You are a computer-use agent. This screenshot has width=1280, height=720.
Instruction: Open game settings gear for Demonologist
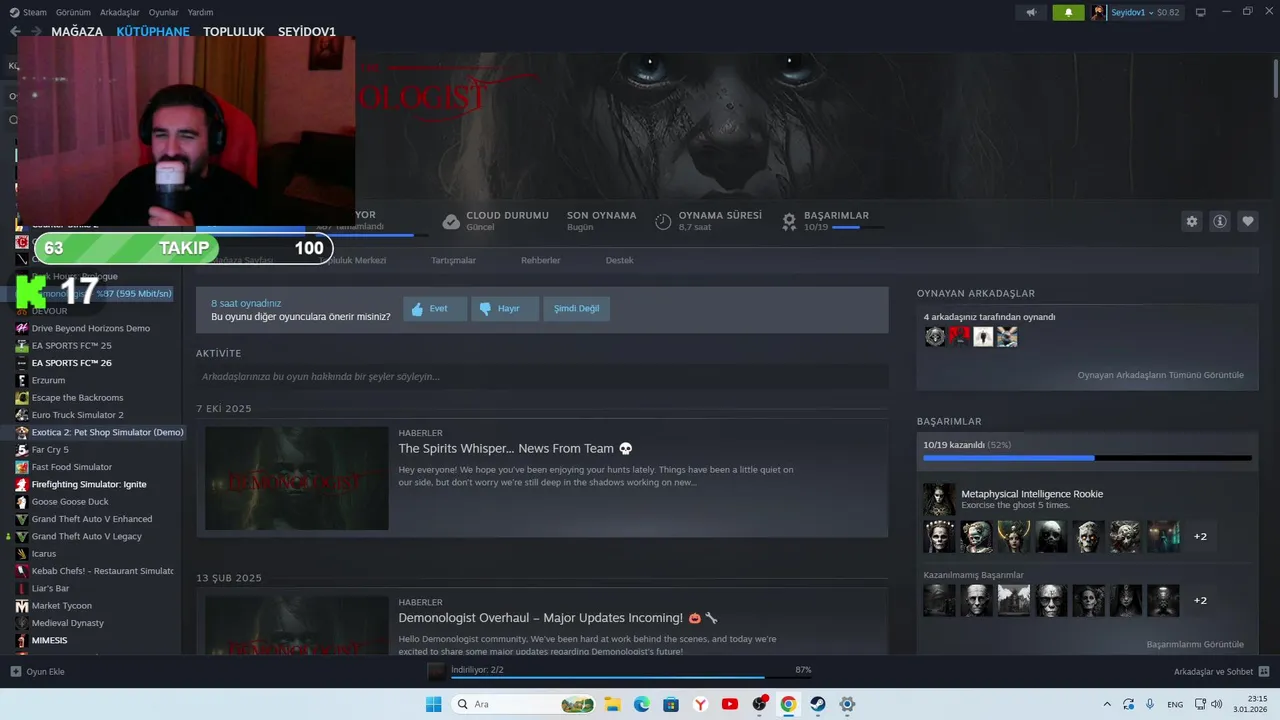(x=1191, y=221)
